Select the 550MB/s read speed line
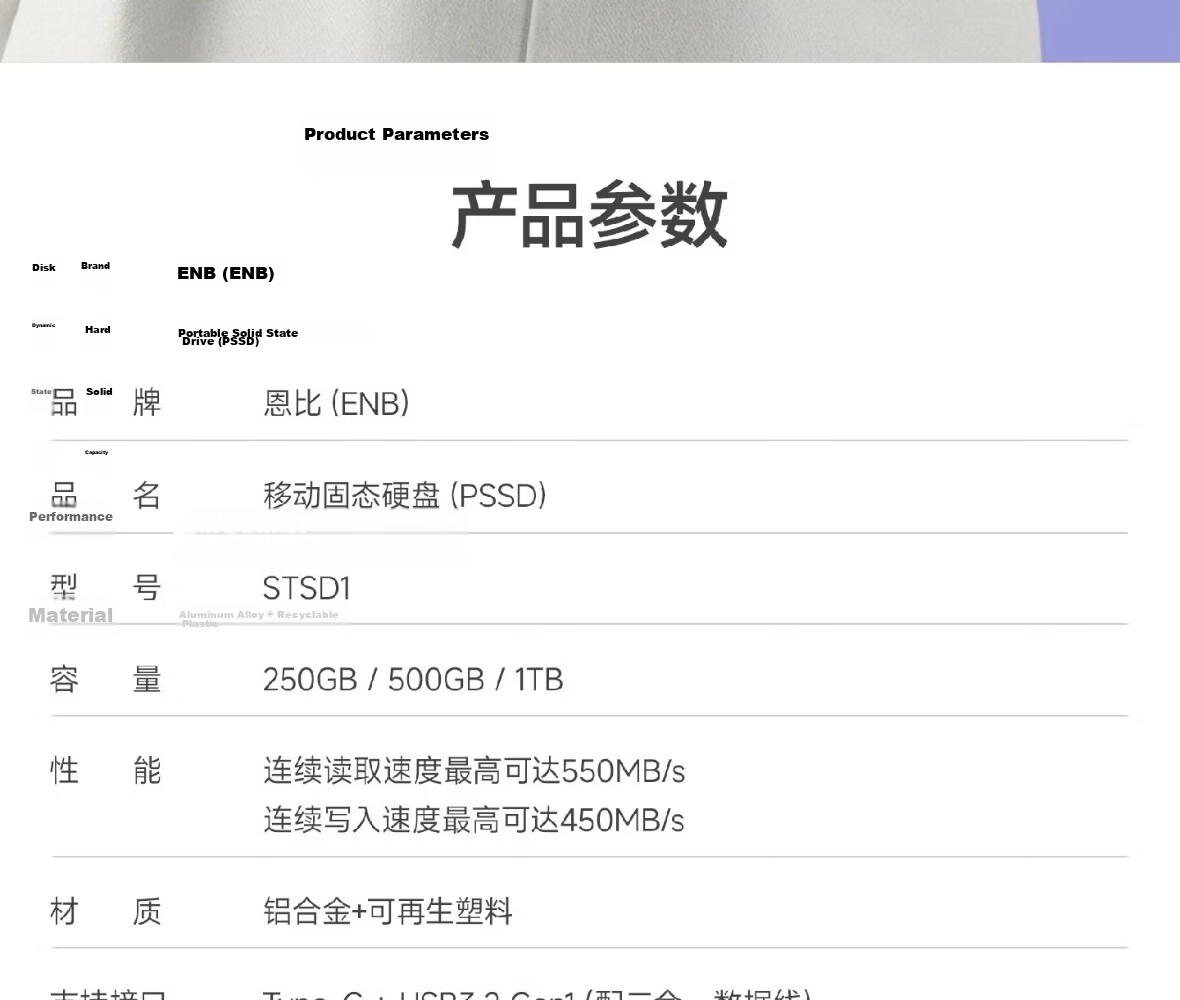Image resolution: width=1180 pixels, height=1000 pixels. [474, 771]
